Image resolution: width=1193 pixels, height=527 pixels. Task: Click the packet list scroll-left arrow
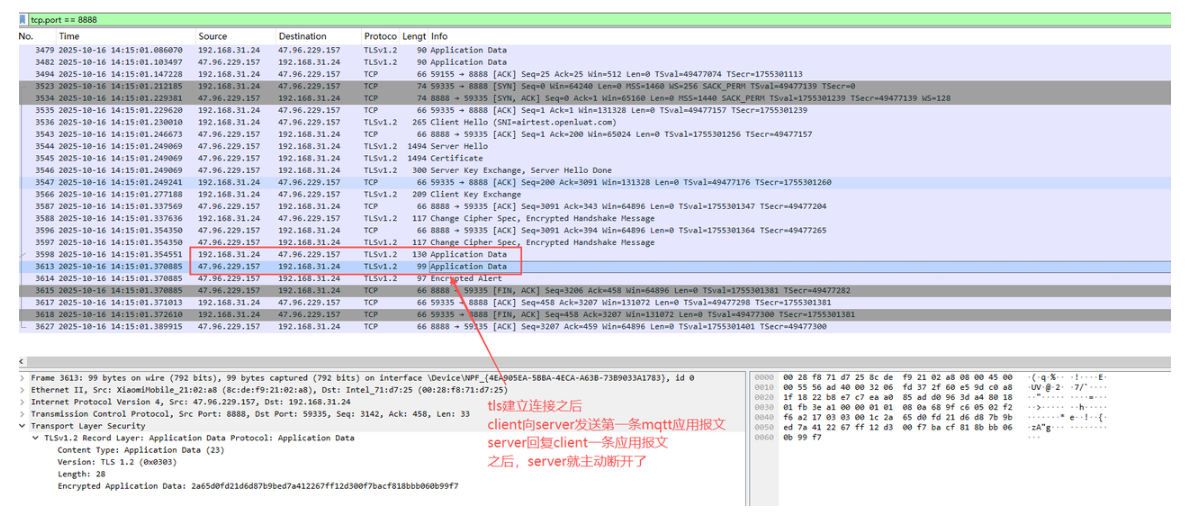22,360
